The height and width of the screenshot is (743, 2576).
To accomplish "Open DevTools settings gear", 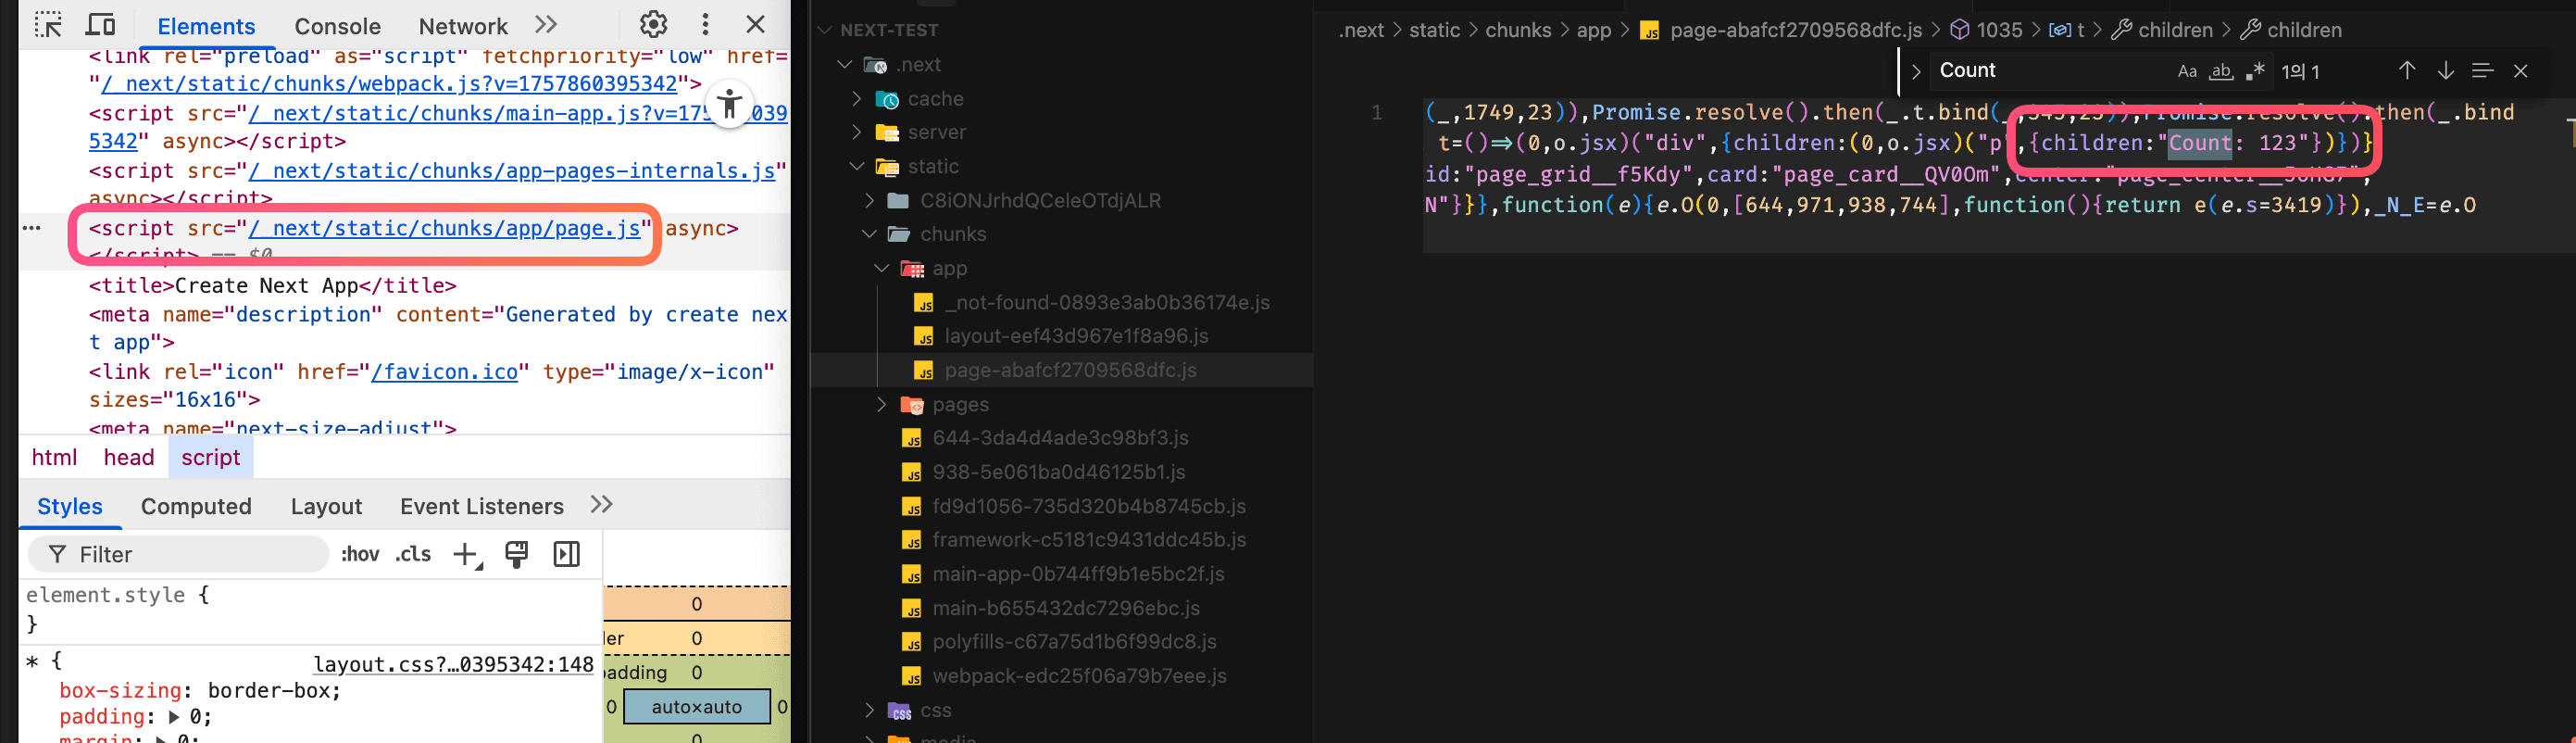I will (x=653, y=25).
